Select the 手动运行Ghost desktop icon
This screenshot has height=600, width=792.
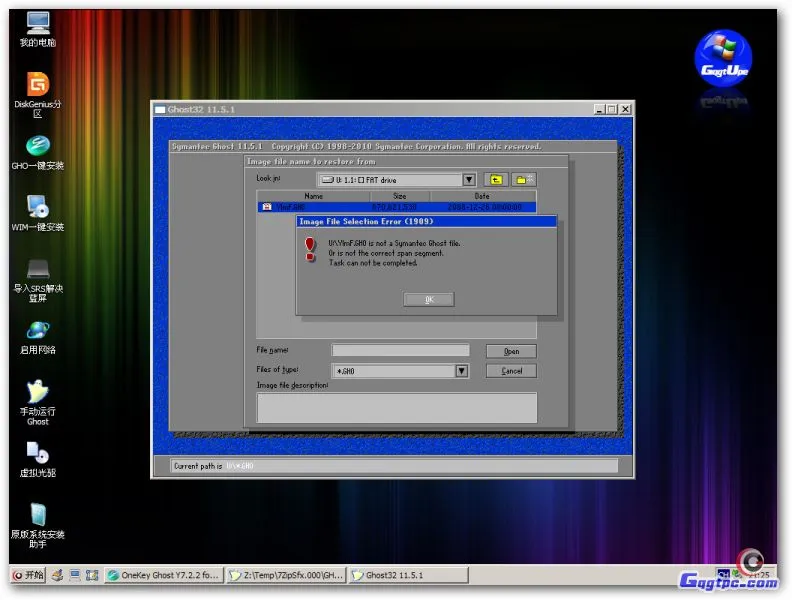(38, 403)
